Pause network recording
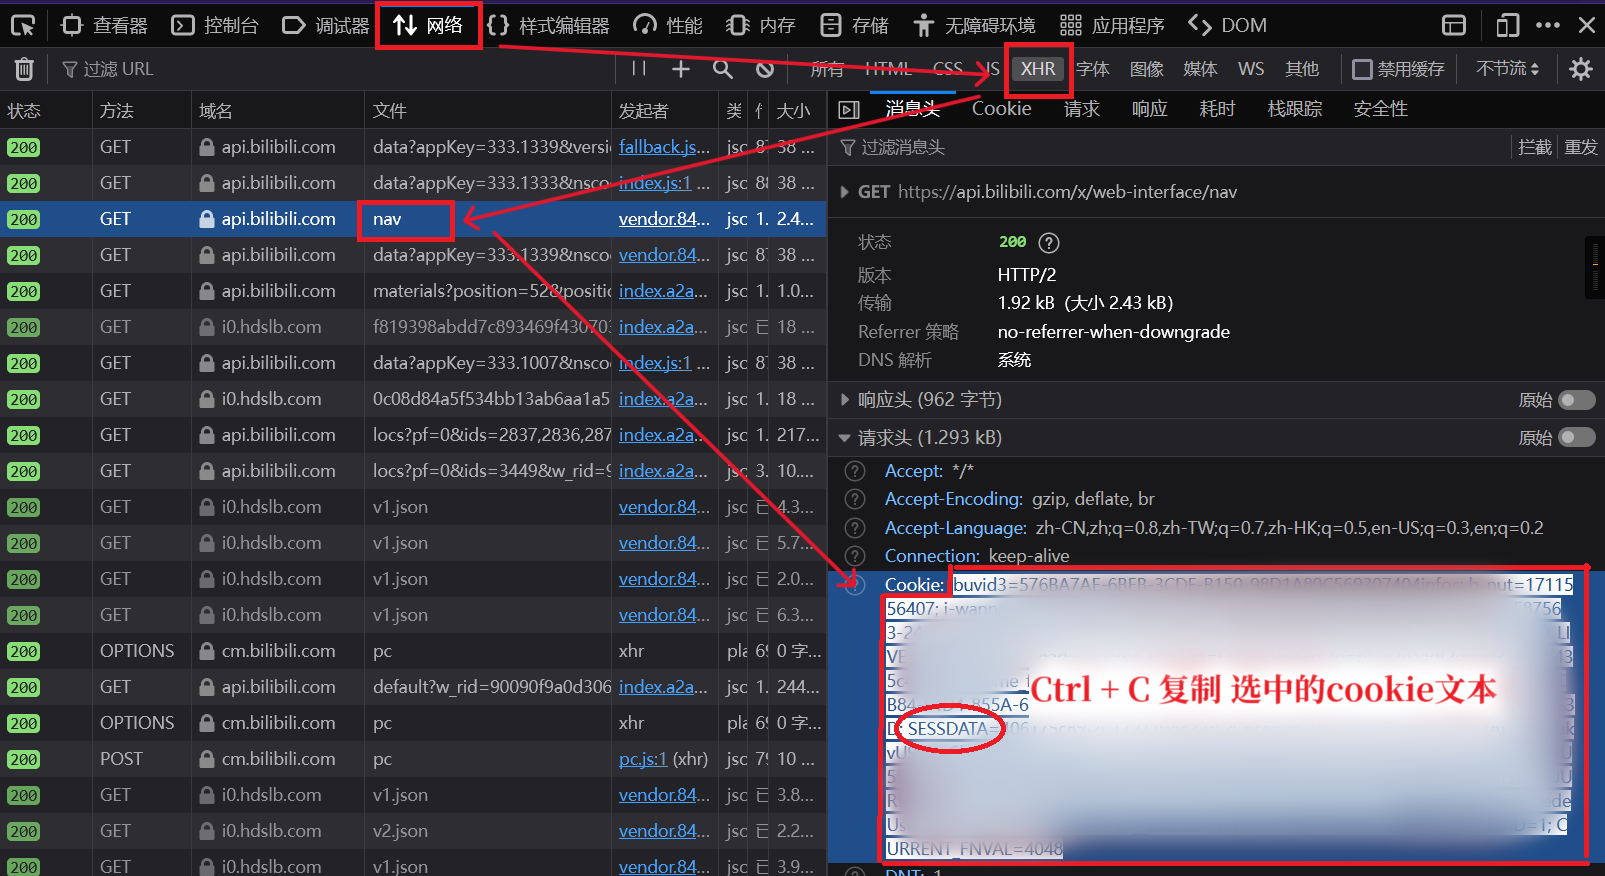Image resolution: width=1605 pixels, height=876 pixels. click(x=639, y=69)
